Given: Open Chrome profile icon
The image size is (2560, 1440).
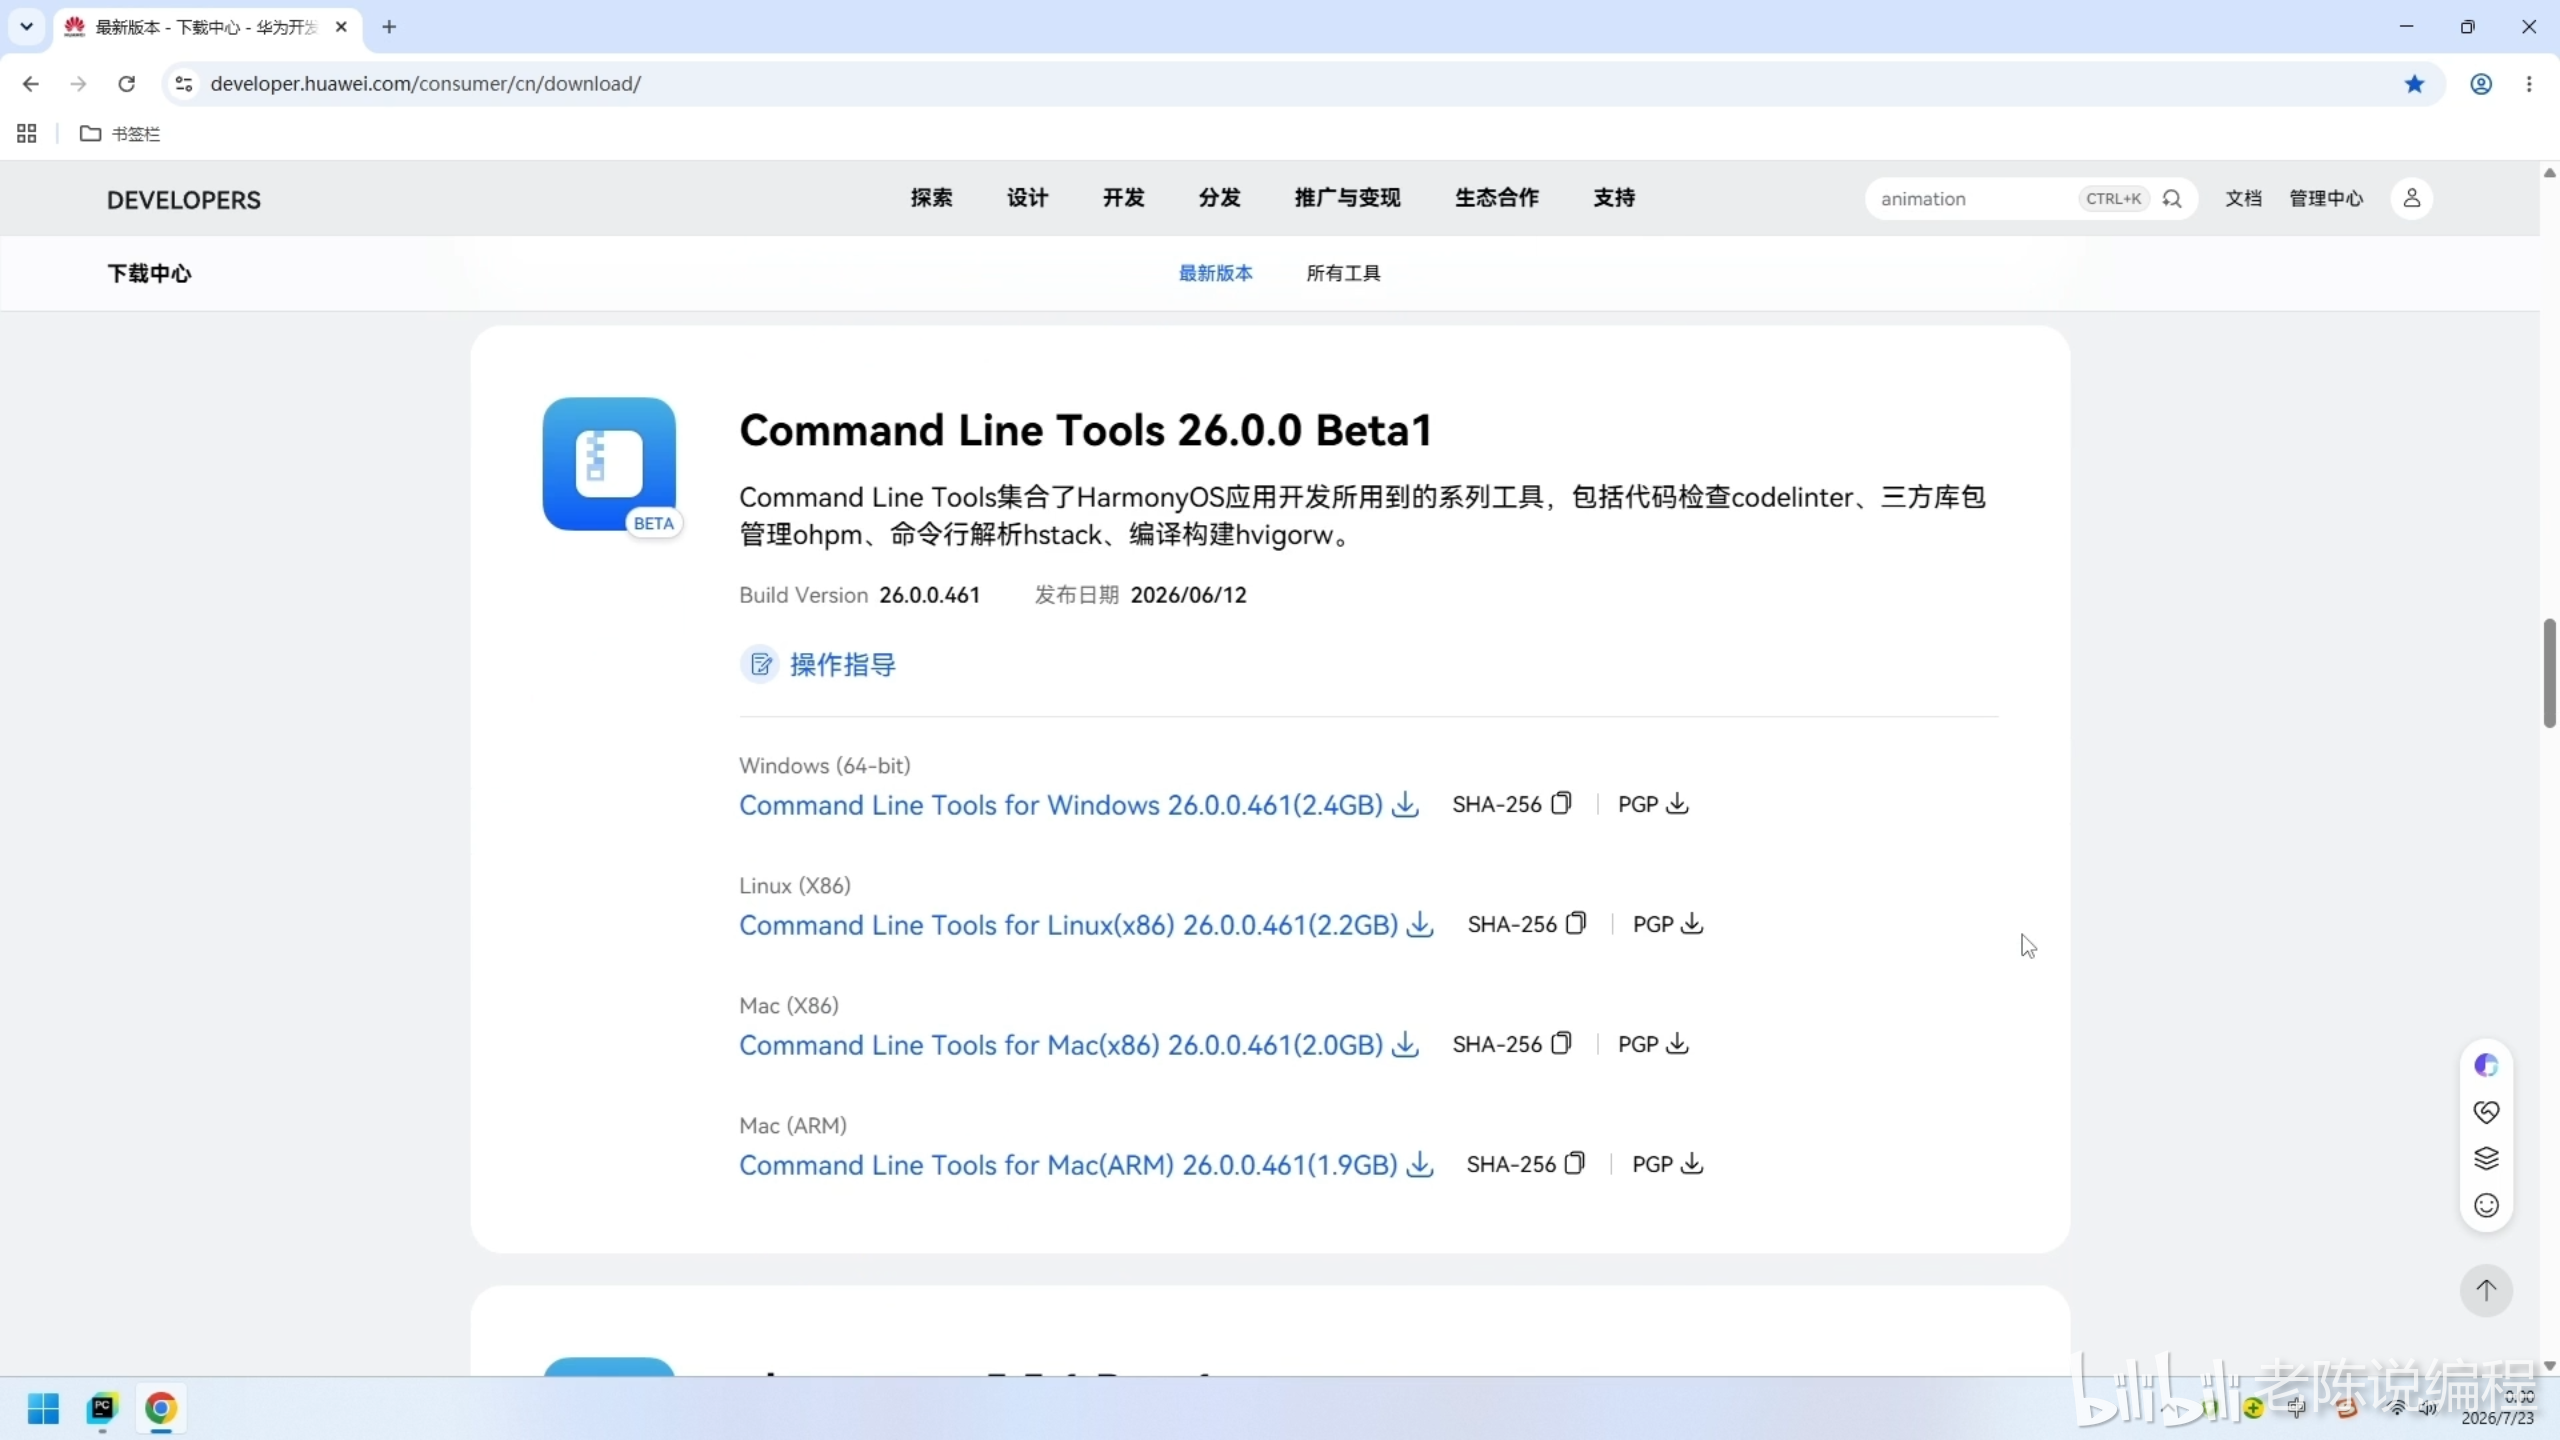Looking at the screenshot, I should click(x=2481, y=84).
